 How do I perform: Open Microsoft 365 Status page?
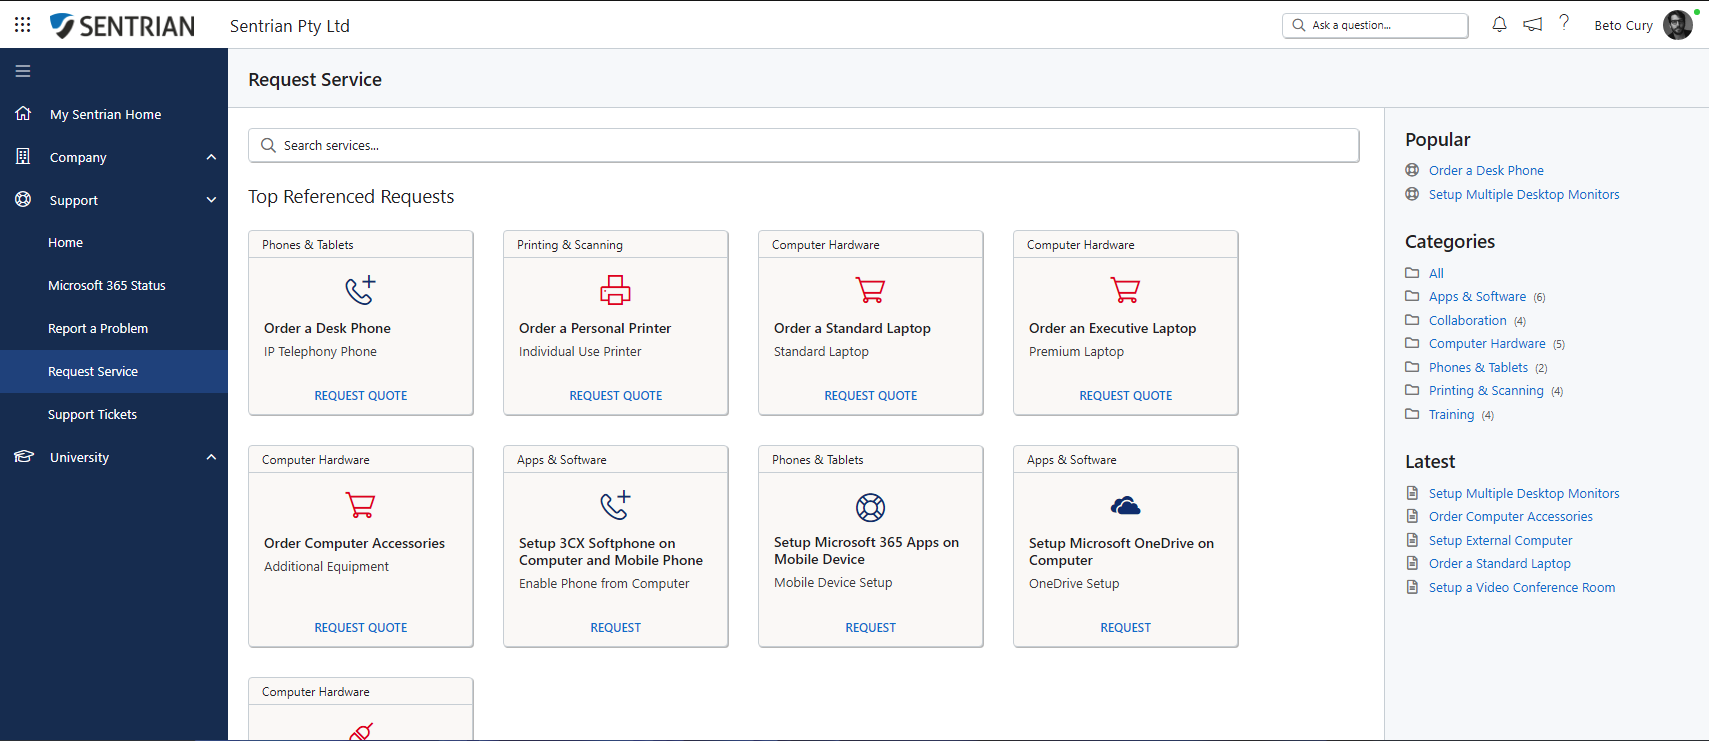(107, 285)
